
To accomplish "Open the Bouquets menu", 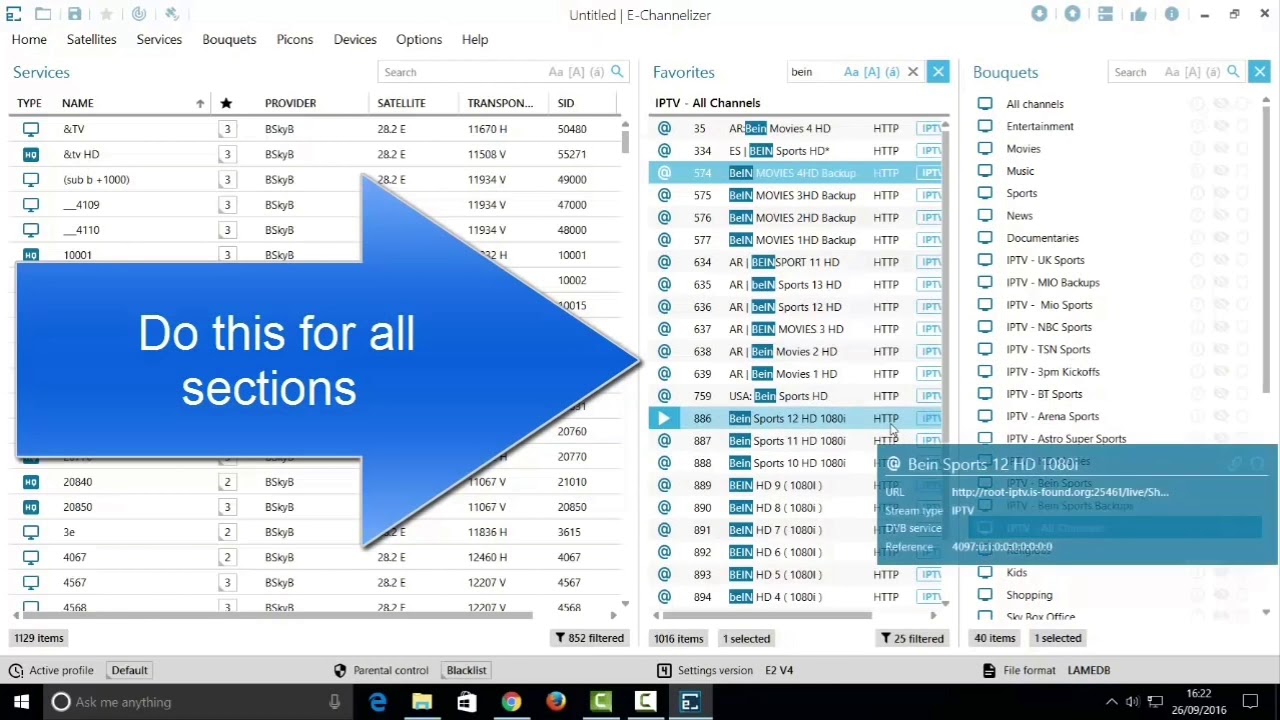I will [x=229, y=39].
